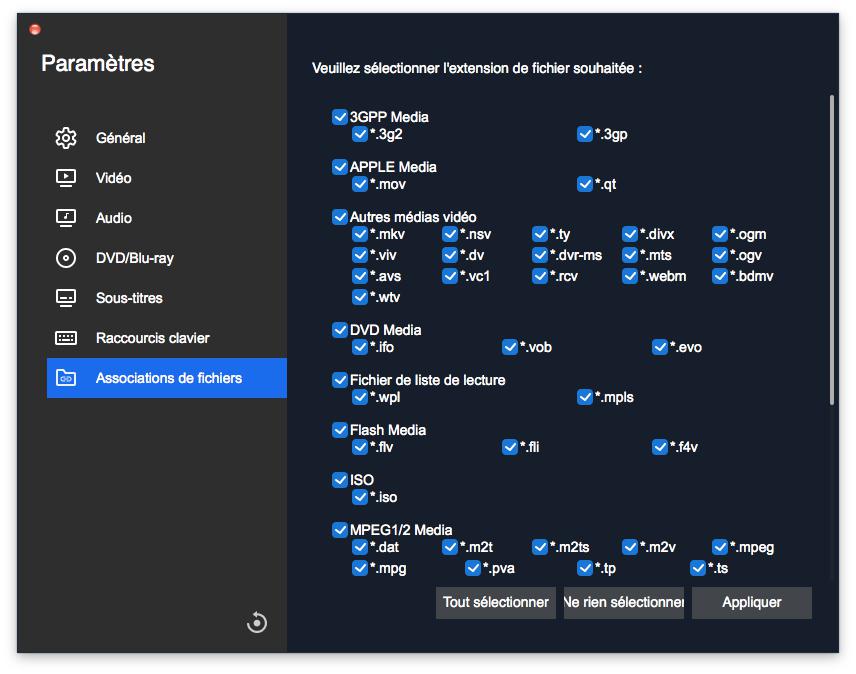The image size is (856, 674).
Task: Toggle the *.mkv extension checkbox
Action: 361,234
